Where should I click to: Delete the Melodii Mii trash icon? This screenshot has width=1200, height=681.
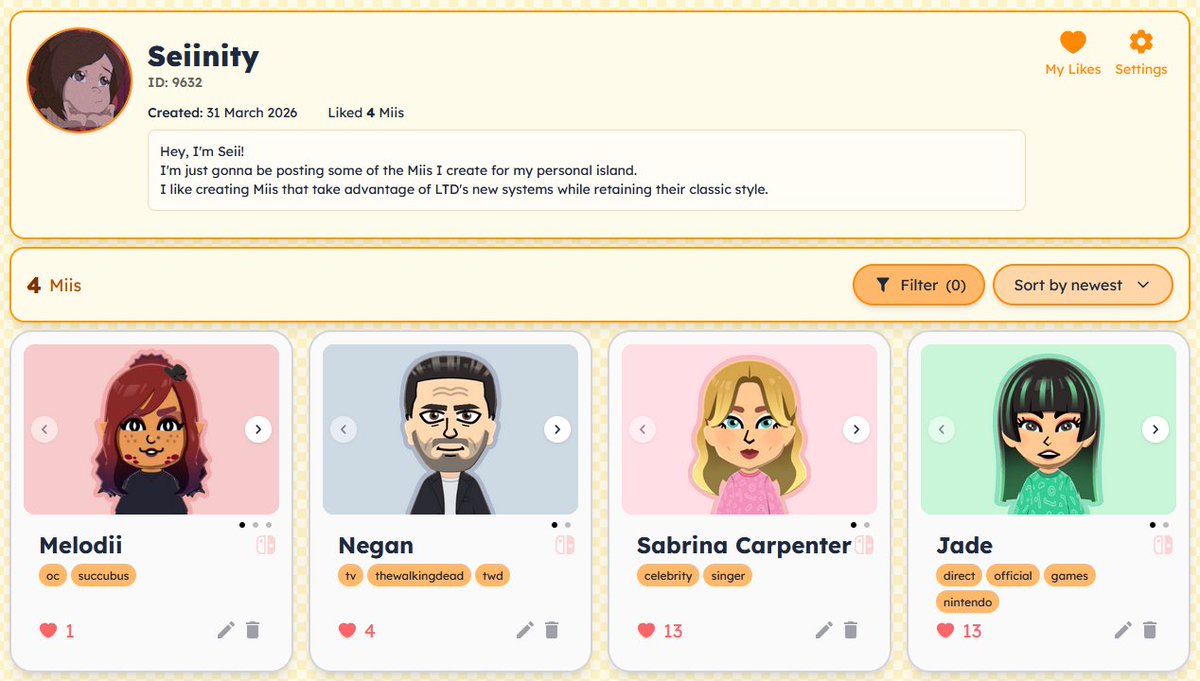252,630
